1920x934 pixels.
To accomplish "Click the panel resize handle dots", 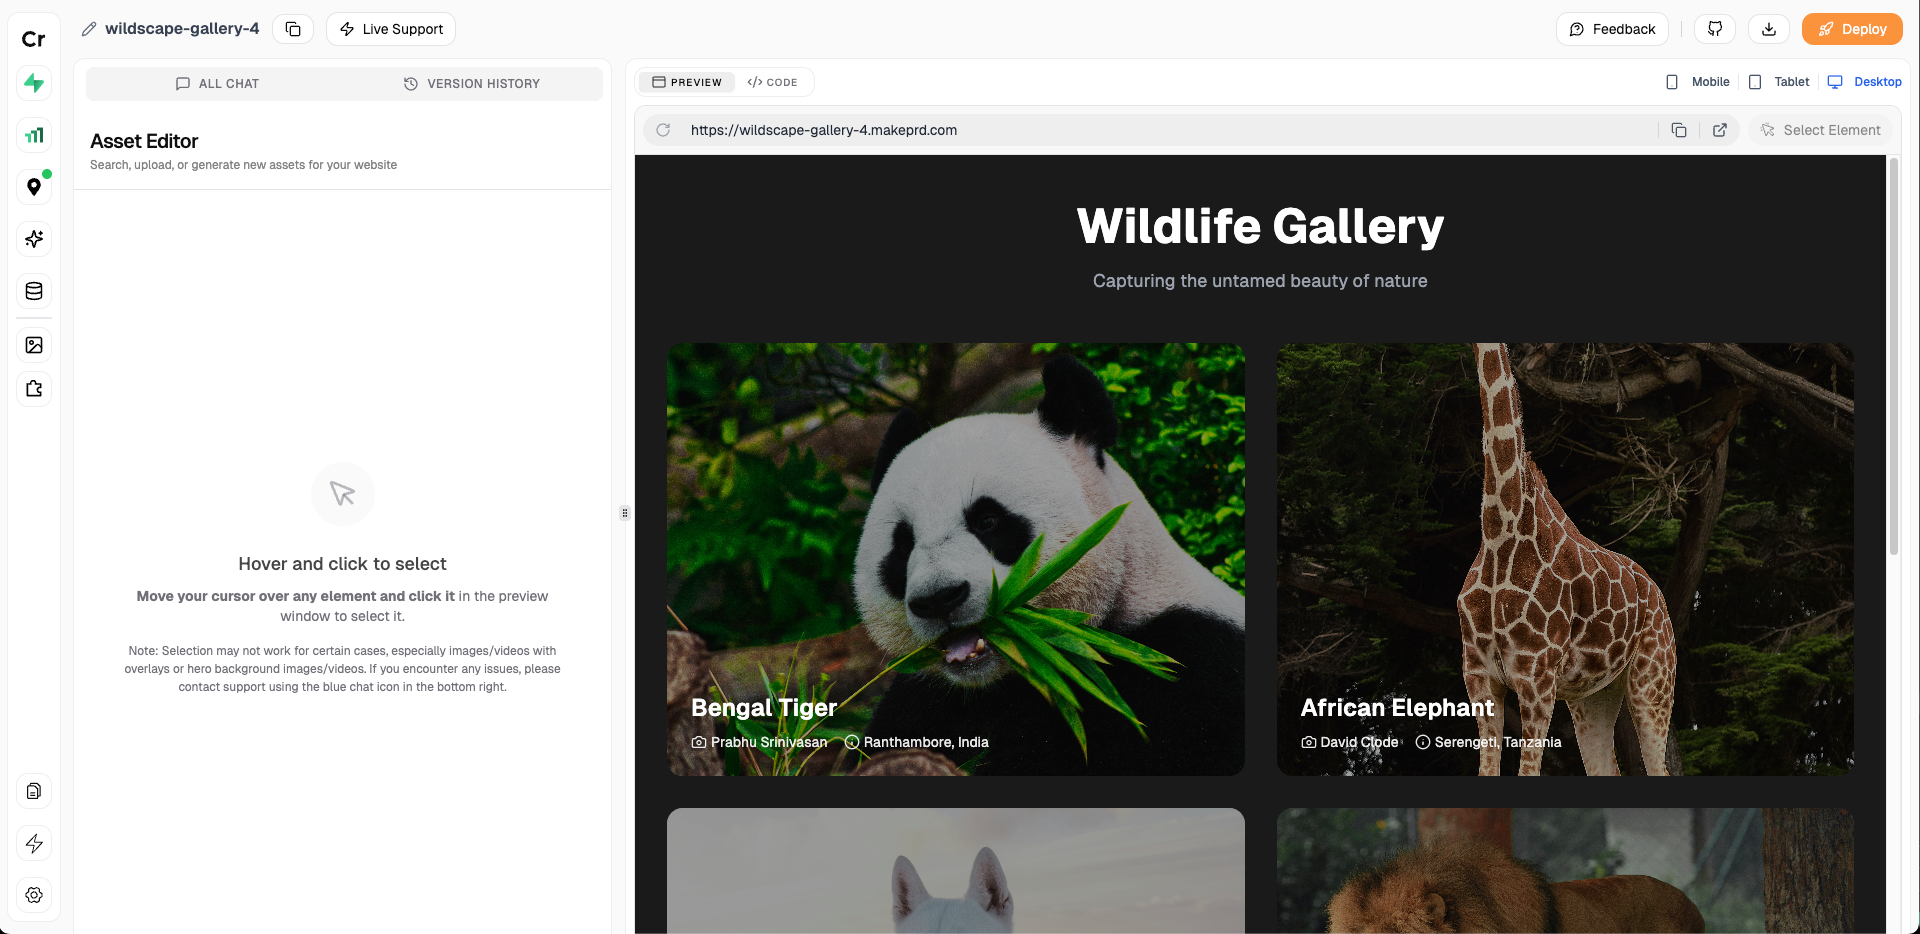I will click(625, 513).
